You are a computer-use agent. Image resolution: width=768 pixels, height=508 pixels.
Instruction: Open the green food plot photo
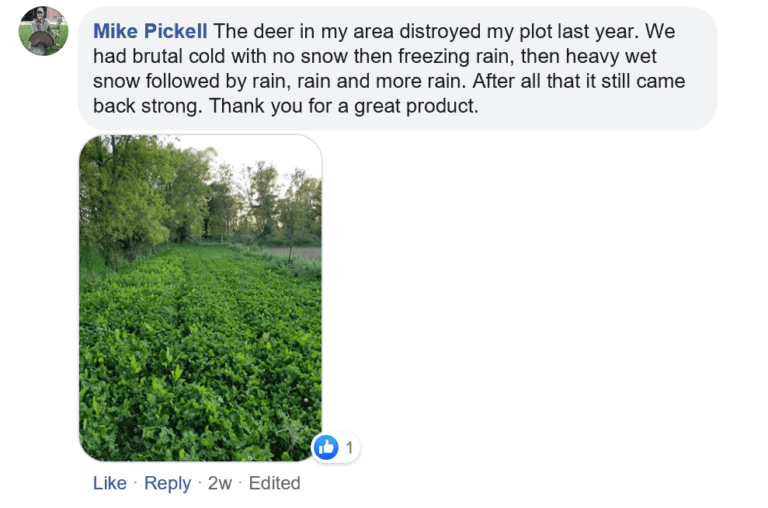coord(200,298)
